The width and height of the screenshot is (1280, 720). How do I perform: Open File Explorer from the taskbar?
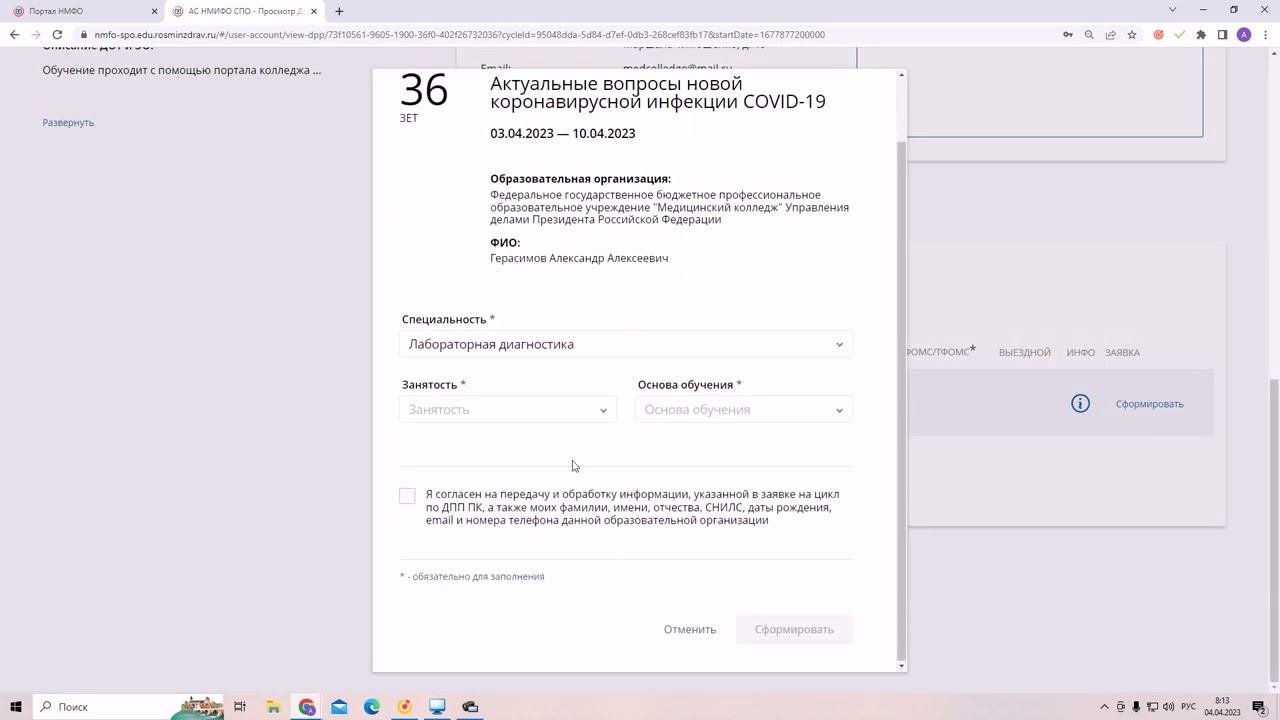[273, 707]
